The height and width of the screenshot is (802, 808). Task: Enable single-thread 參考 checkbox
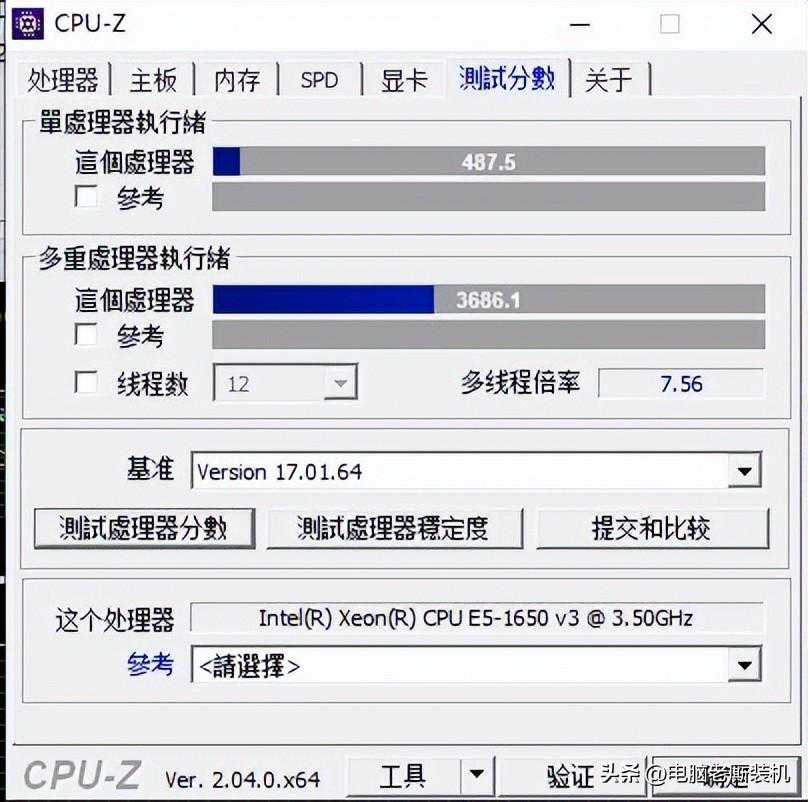(x=86, y=196)
